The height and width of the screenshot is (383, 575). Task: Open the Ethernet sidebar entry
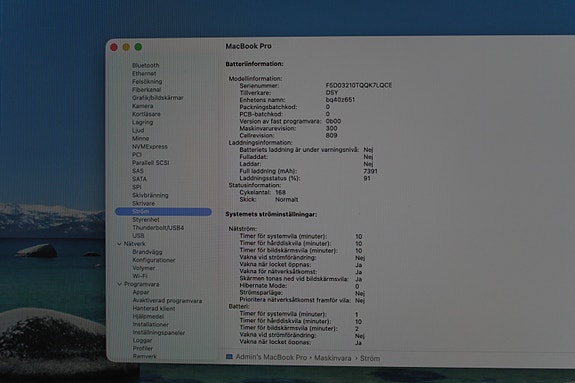[144, 73]
